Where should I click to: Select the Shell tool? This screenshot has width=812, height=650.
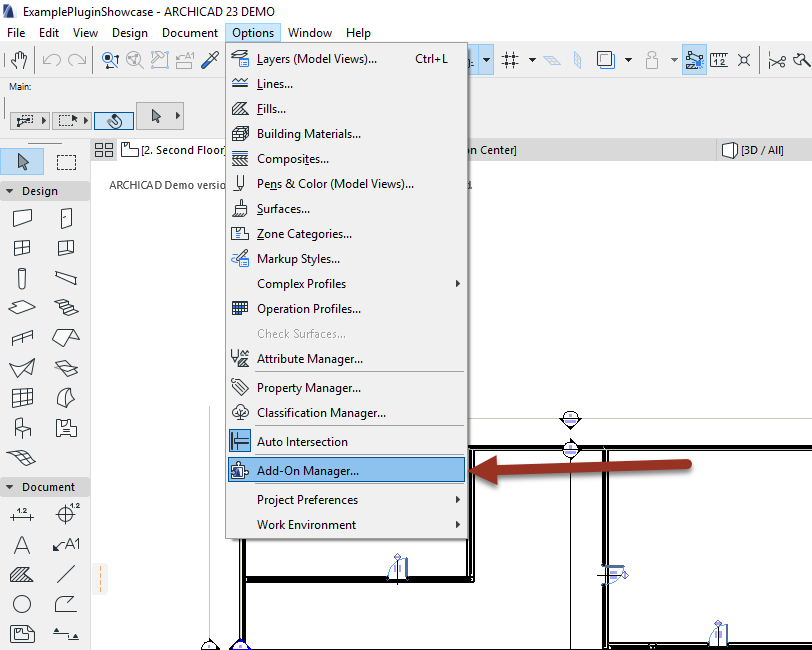click(x=22, y=368)
